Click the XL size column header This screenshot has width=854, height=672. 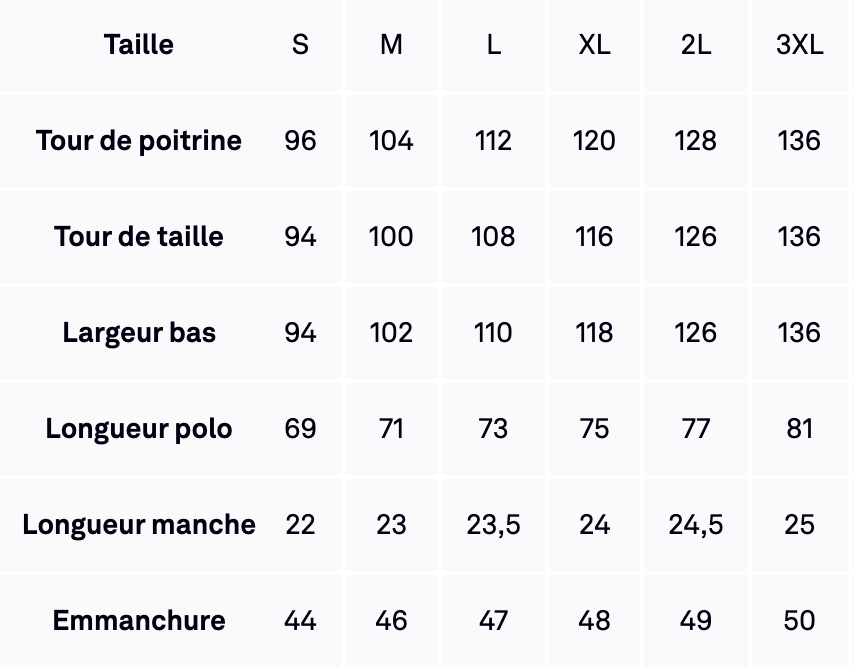pyautogui.click(x=594, y=45)
